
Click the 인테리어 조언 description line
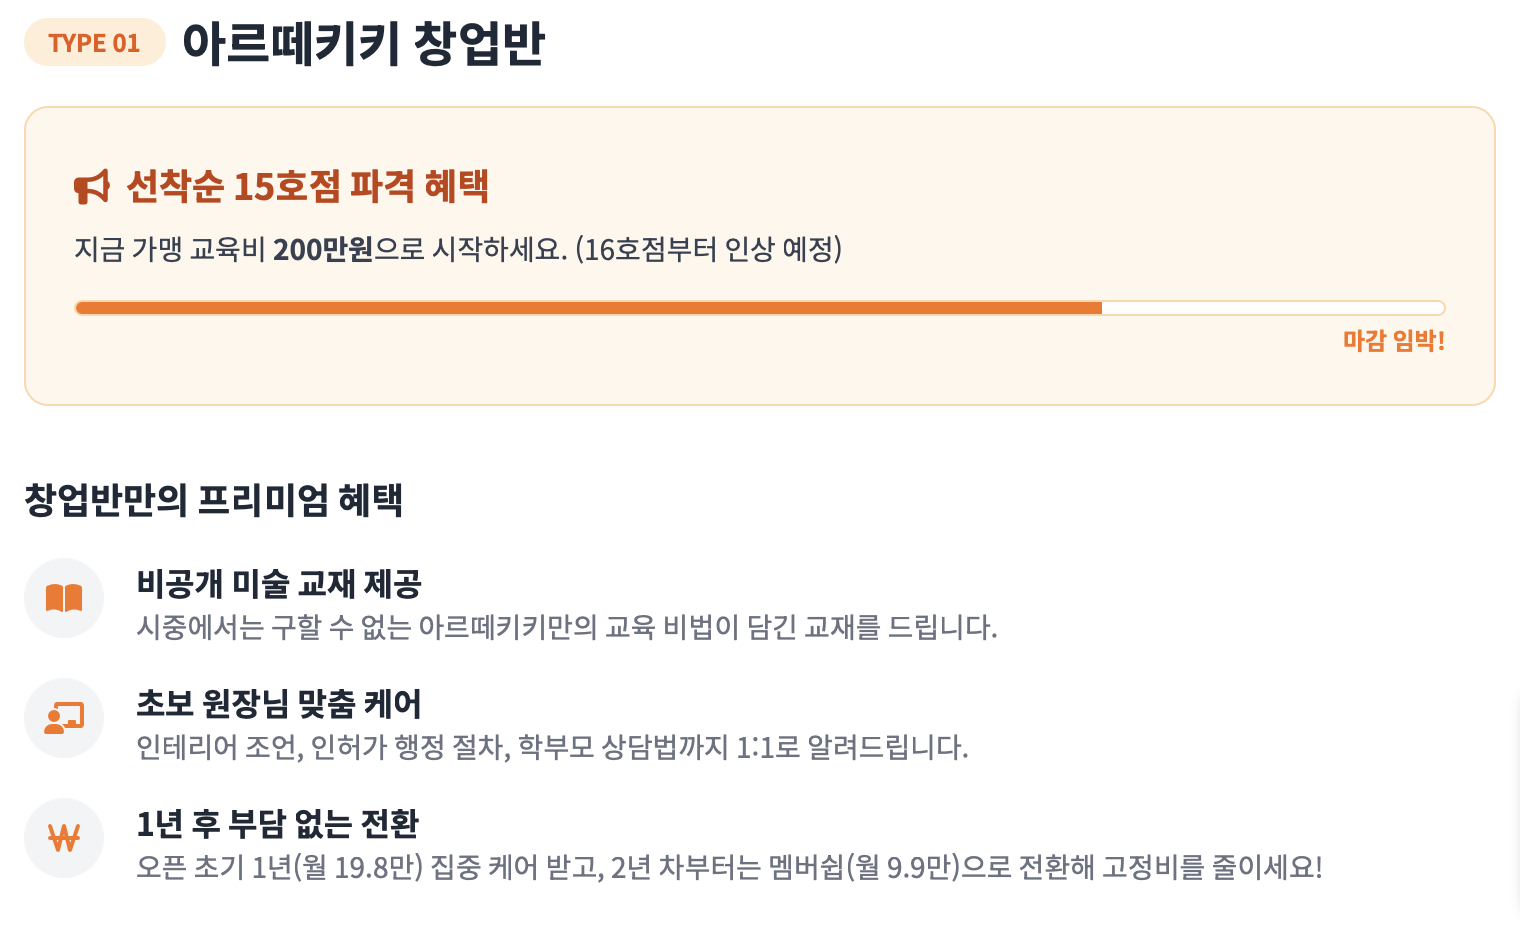[x=552, y=748]
